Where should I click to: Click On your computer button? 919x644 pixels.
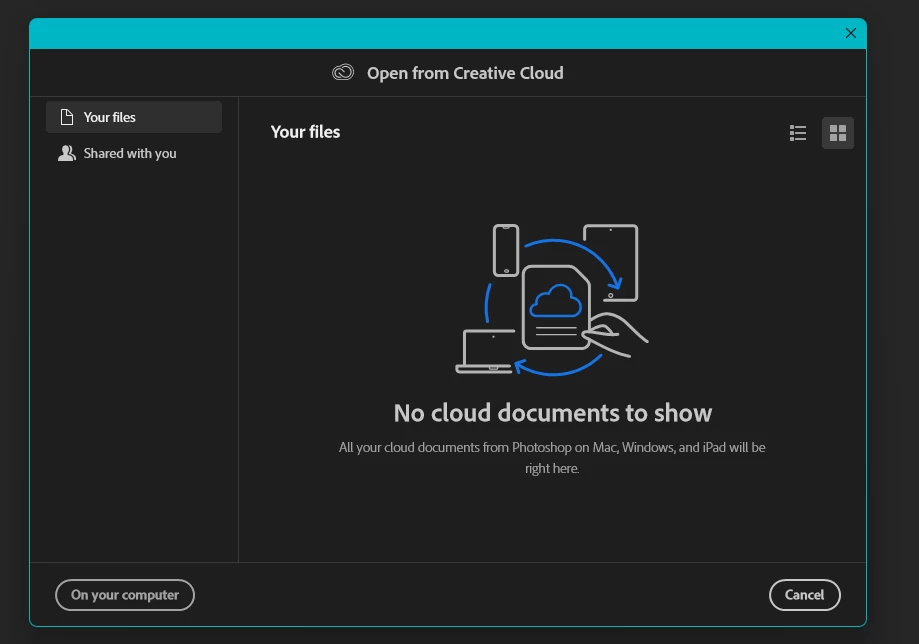coord(125,595)
